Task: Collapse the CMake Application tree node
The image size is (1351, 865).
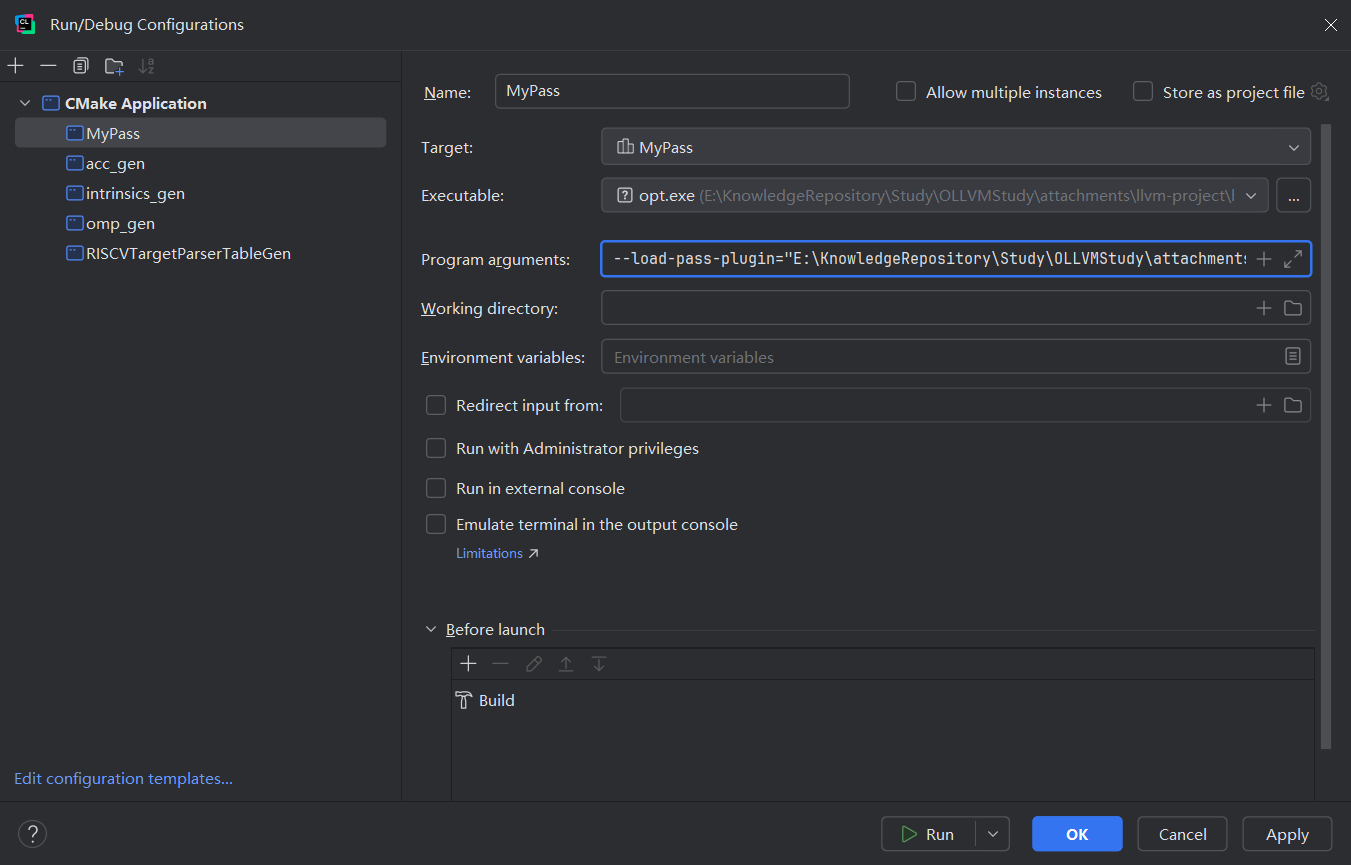Action: coord(25,103)
